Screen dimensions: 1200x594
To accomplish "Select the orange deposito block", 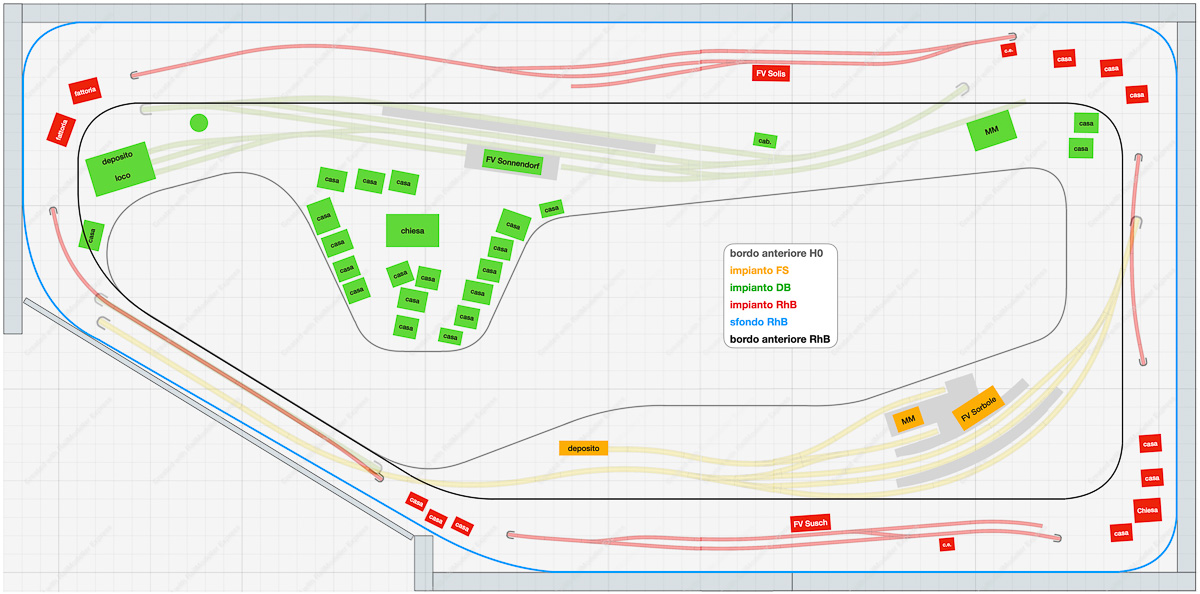I will coord(583,449).
